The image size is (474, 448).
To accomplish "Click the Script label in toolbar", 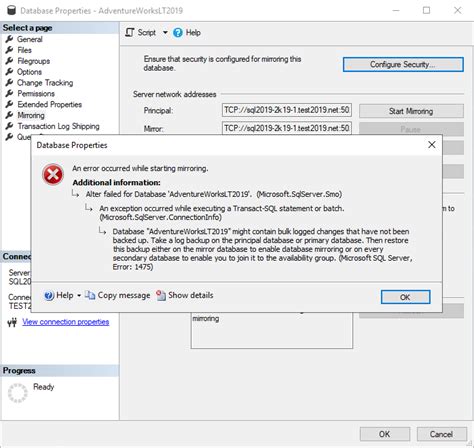I will pyautogui.click(x=147, y=33).
